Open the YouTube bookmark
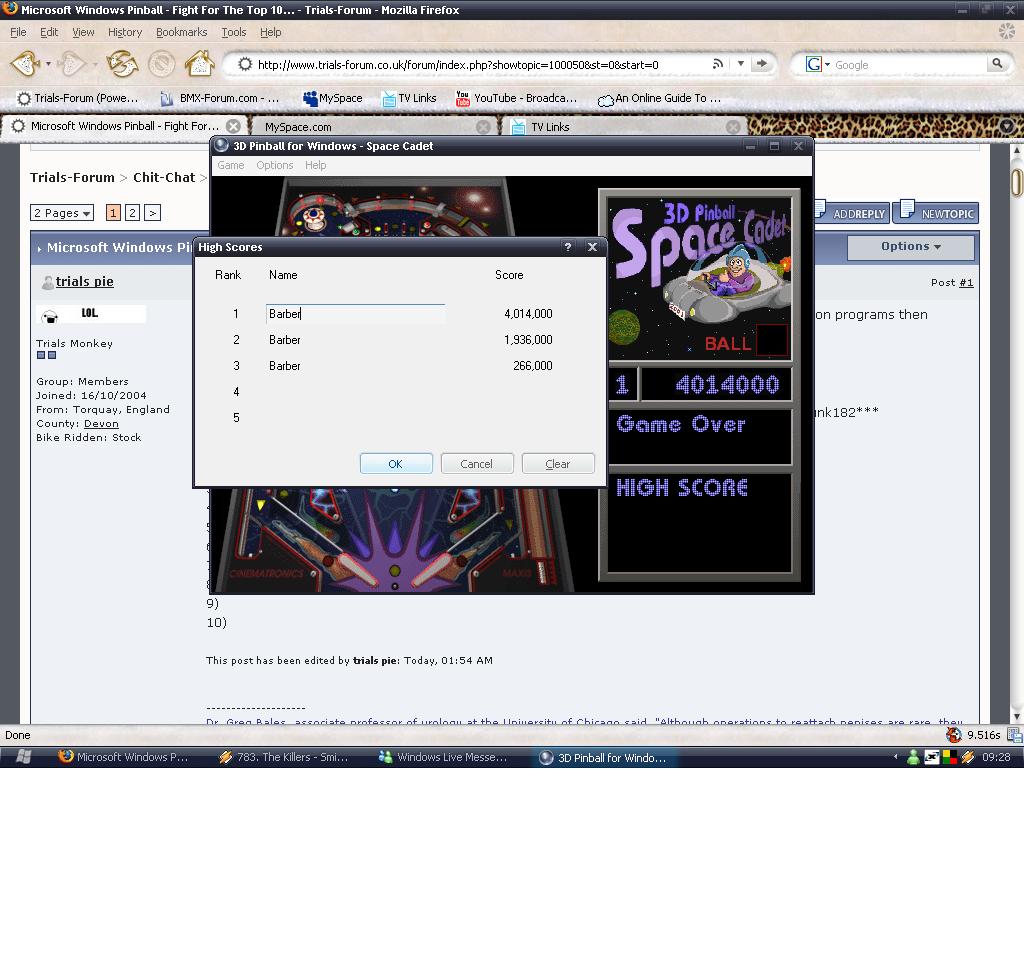The width and height of the screenshot is (1024, 960). 516,98
